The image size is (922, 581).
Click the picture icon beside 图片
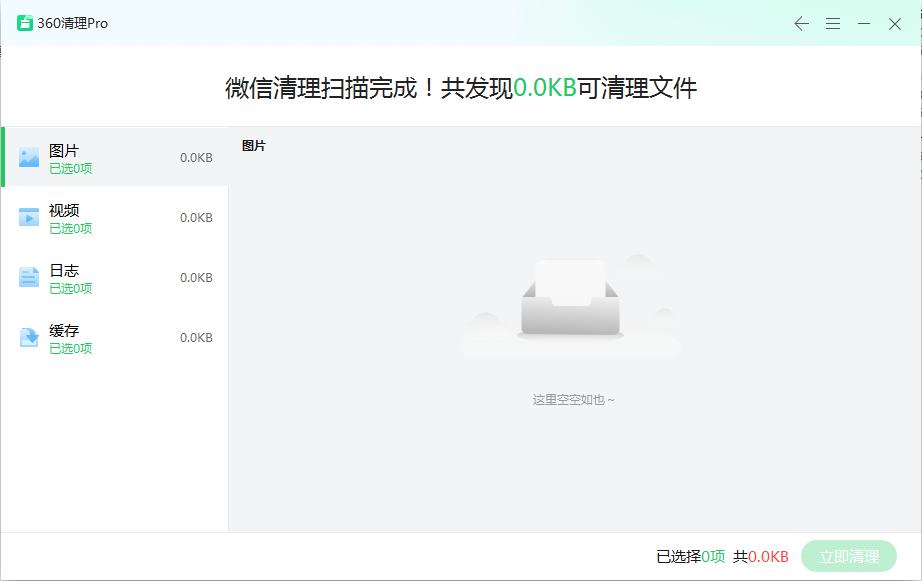coord(29,157)
